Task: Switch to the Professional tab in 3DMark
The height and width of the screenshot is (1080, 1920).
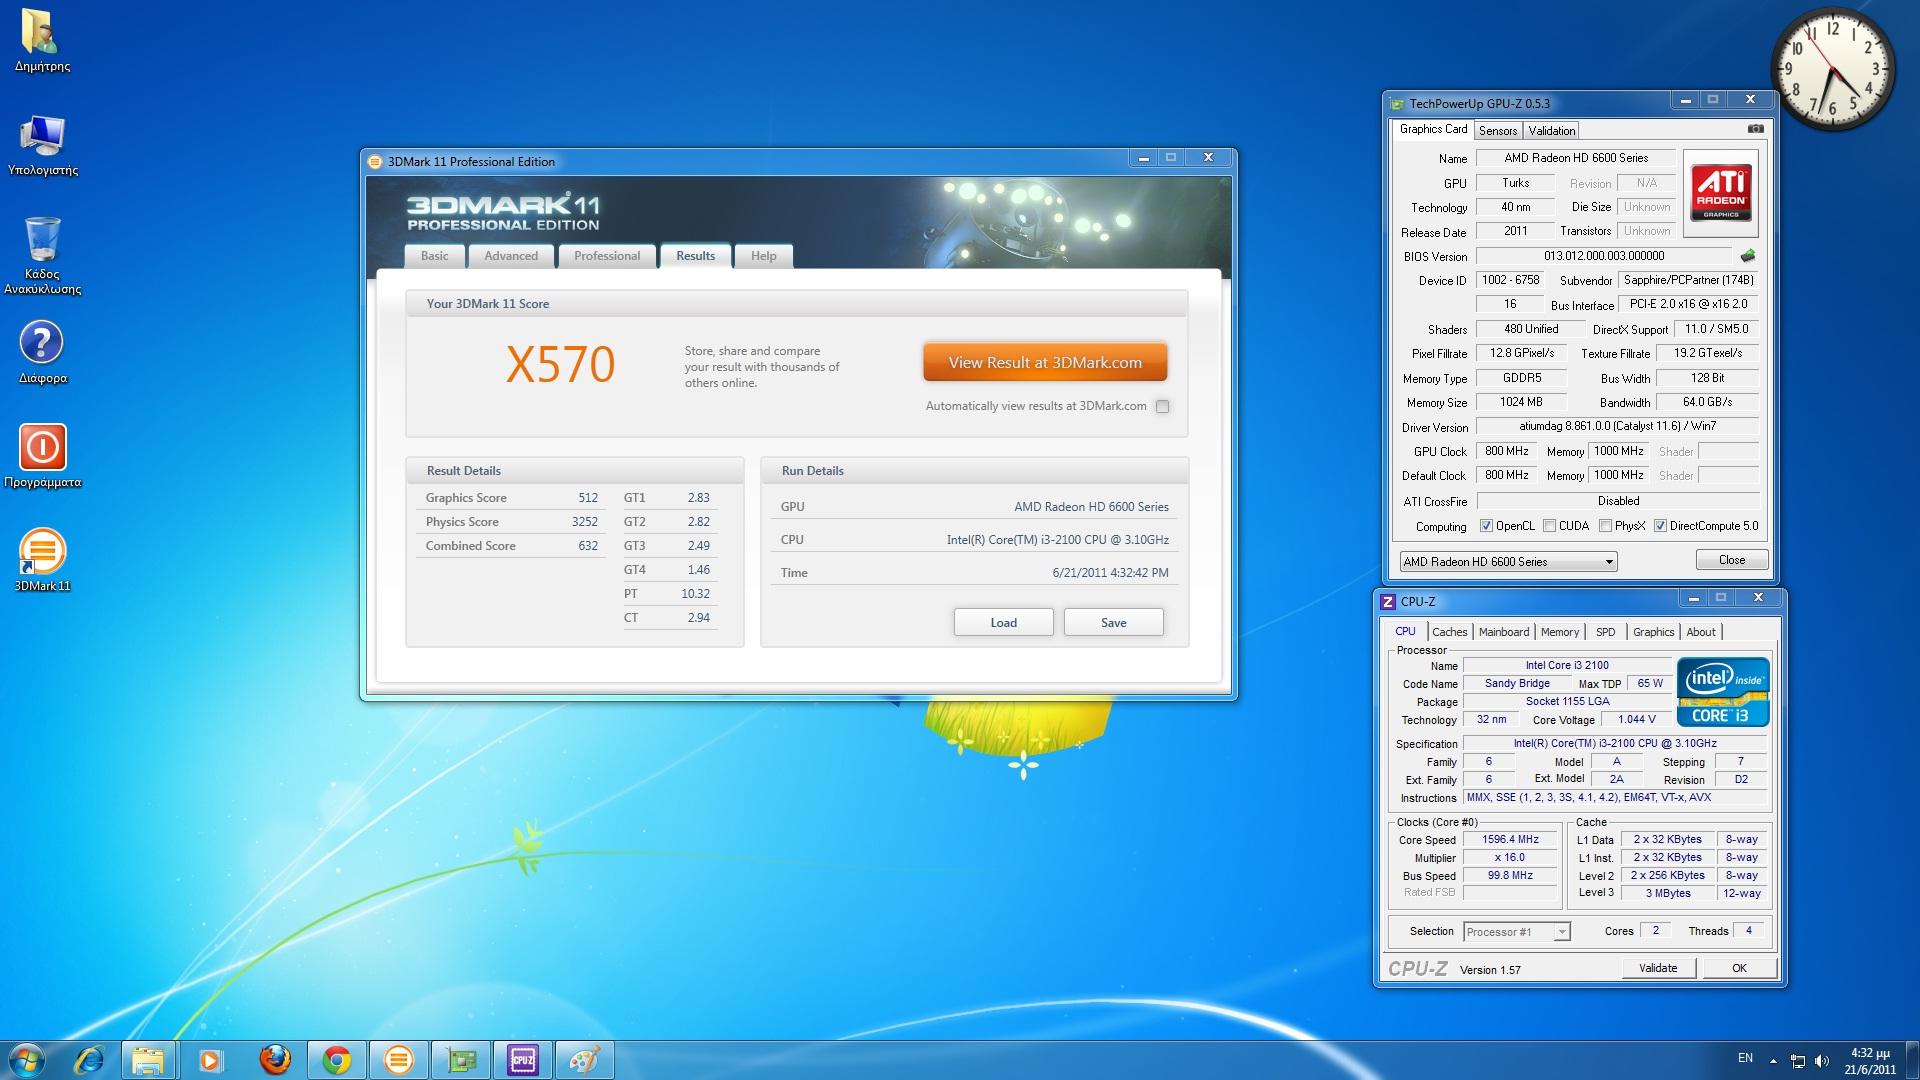Action: click(x=607, y=256)
